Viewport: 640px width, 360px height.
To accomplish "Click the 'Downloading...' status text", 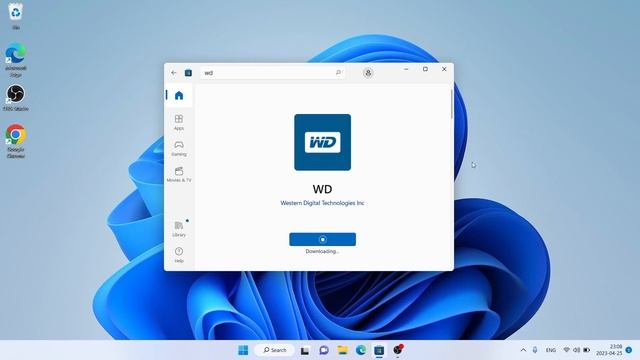I will (x=322, y=251).
